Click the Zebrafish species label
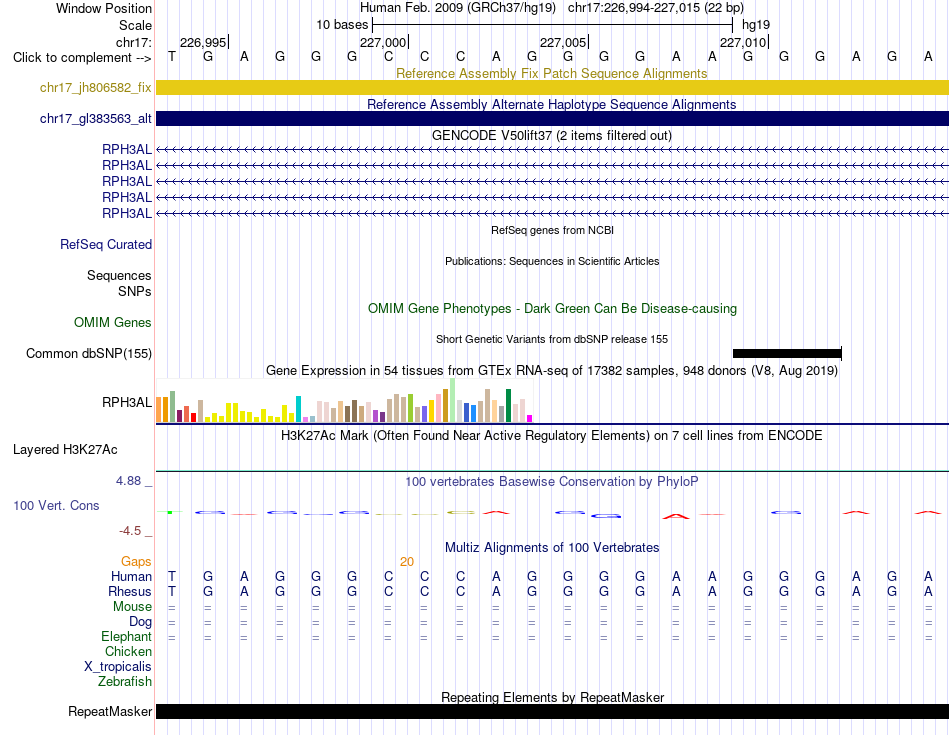This screenshot has height=735, width=950. coord(125,682)
